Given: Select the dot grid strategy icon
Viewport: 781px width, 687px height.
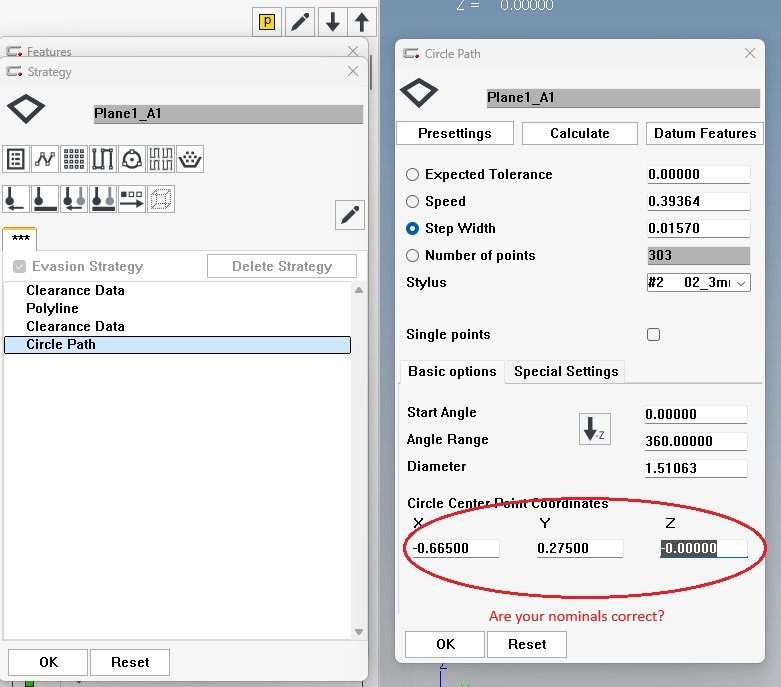Looking at the screenshot, I should tap(74, 159).
